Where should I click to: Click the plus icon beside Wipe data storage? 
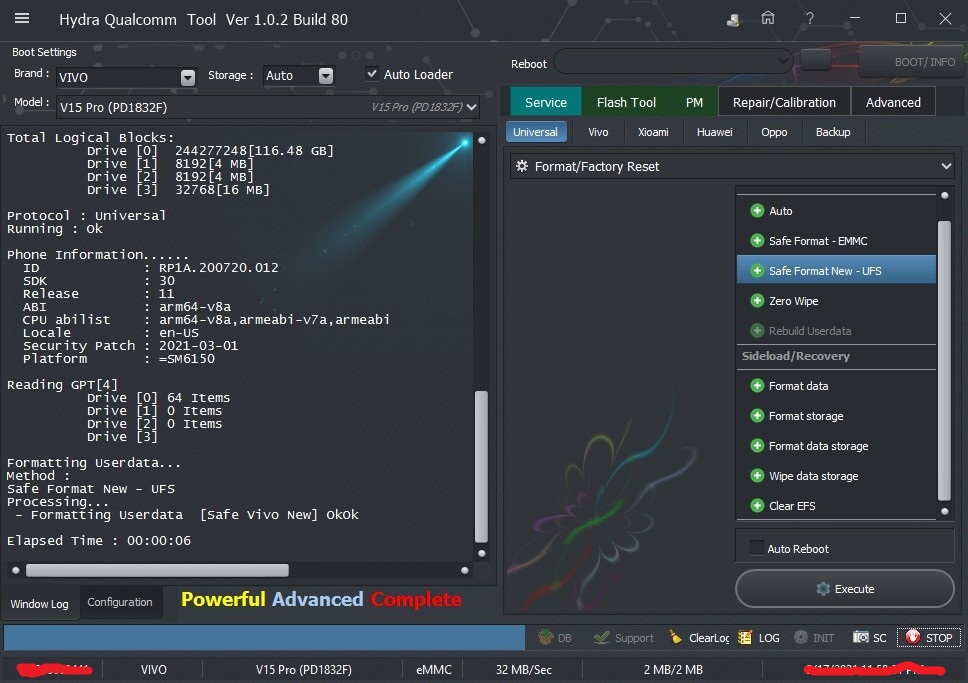(757, 476)
